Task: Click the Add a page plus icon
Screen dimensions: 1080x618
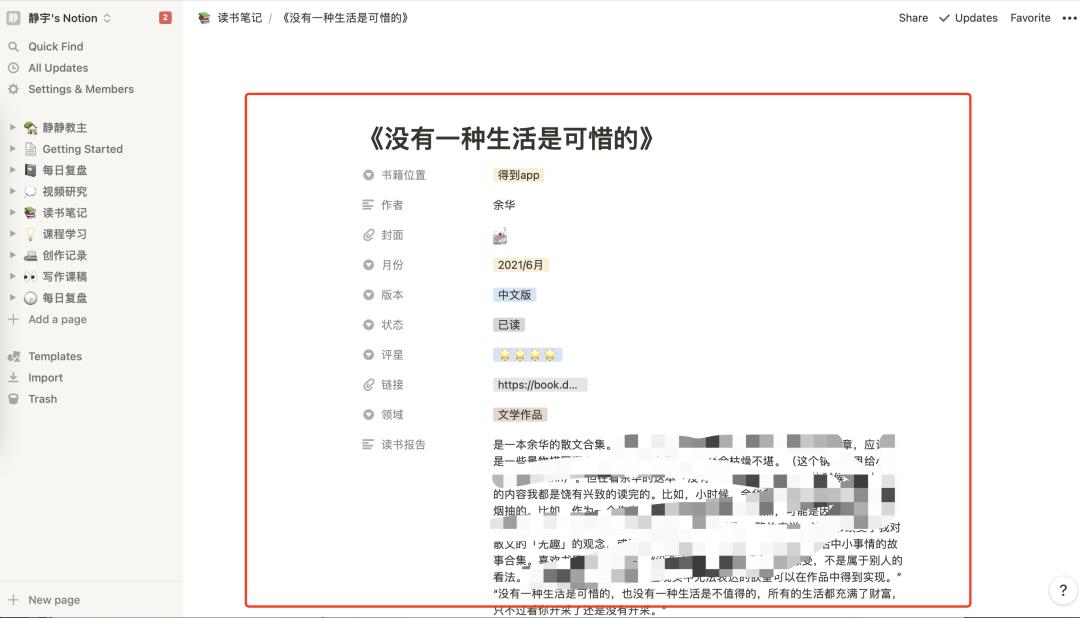Action: 12,319
